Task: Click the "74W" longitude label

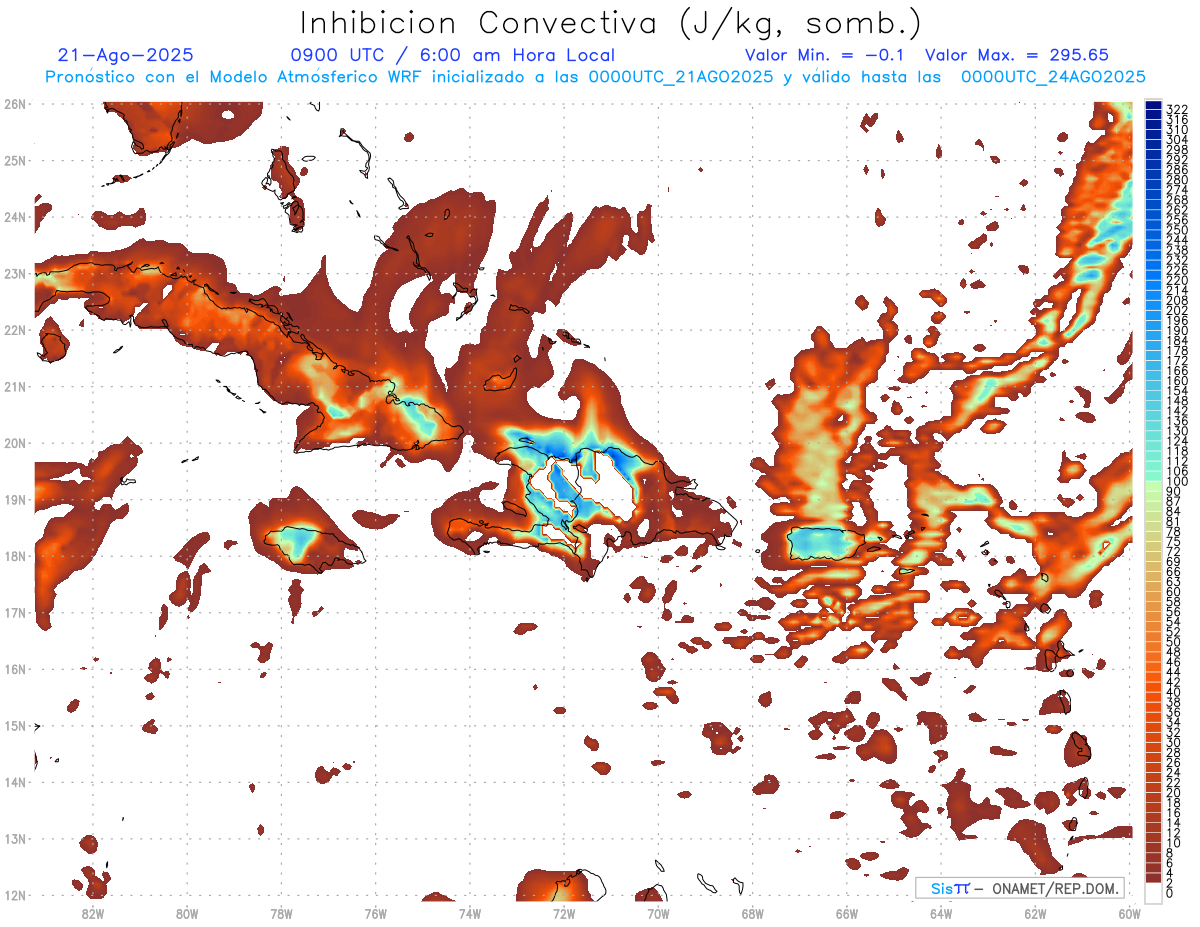Action: point(470,912)
